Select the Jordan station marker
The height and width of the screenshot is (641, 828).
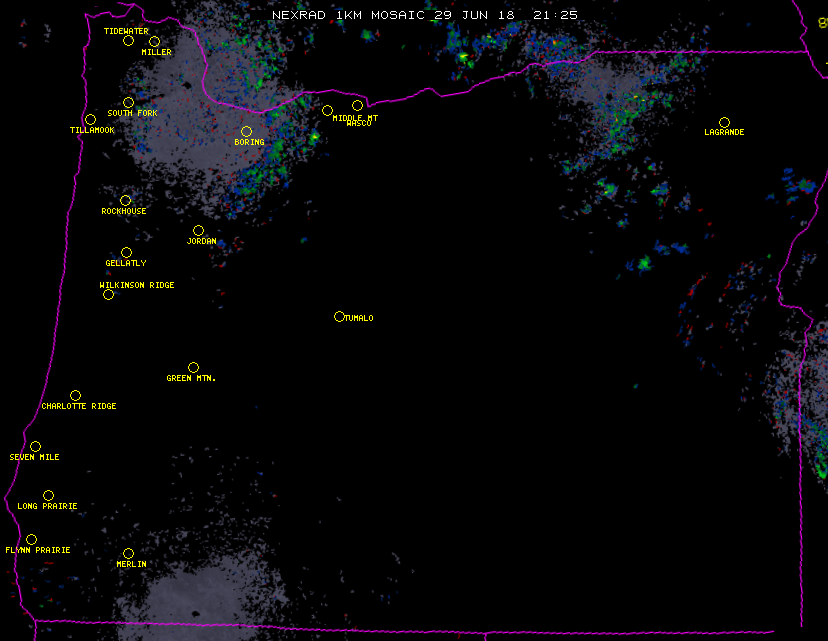point(198,231)
